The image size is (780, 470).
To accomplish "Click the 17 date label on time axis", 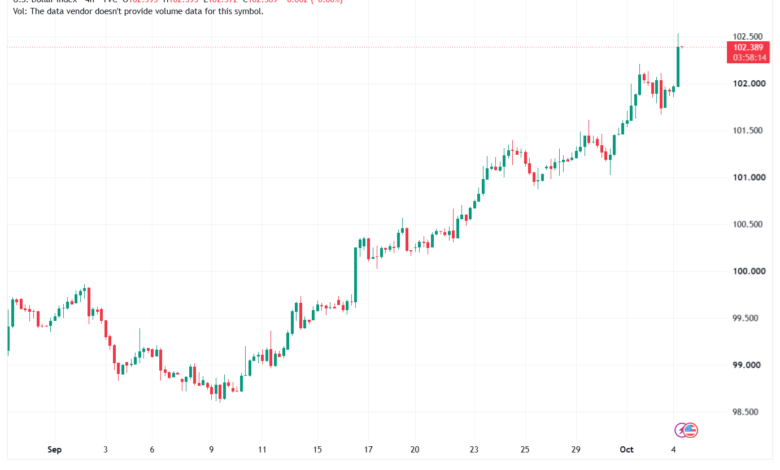I will click(368, 449).
